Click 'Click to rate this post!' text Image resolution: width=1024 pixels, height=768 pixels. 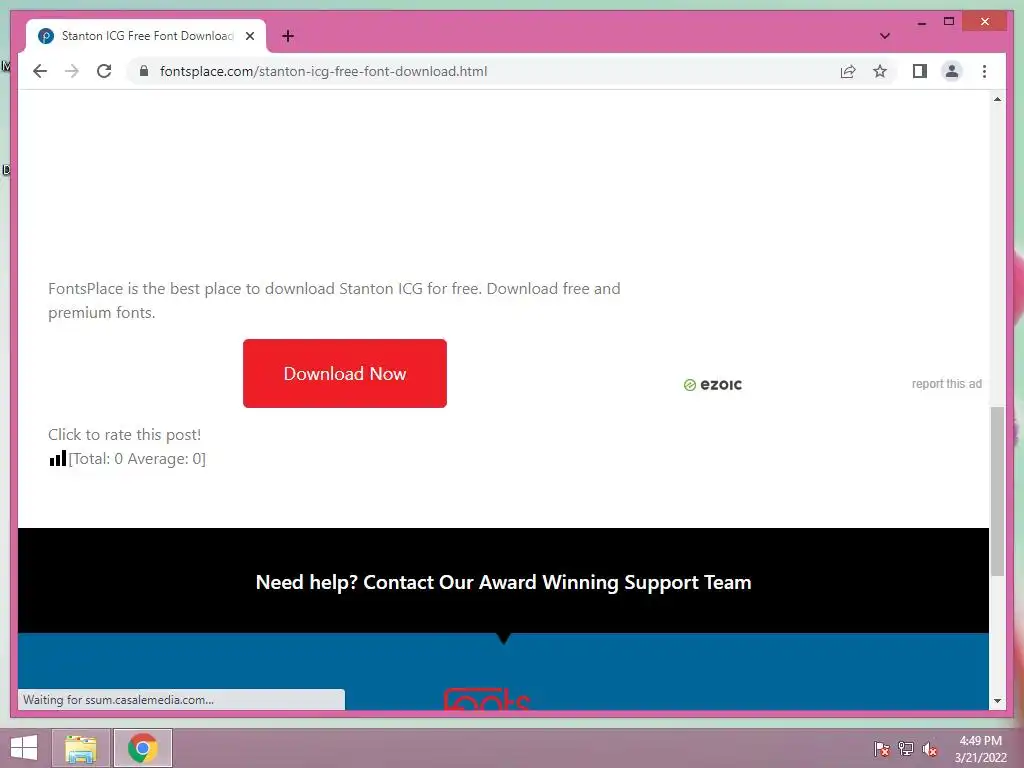125,434
